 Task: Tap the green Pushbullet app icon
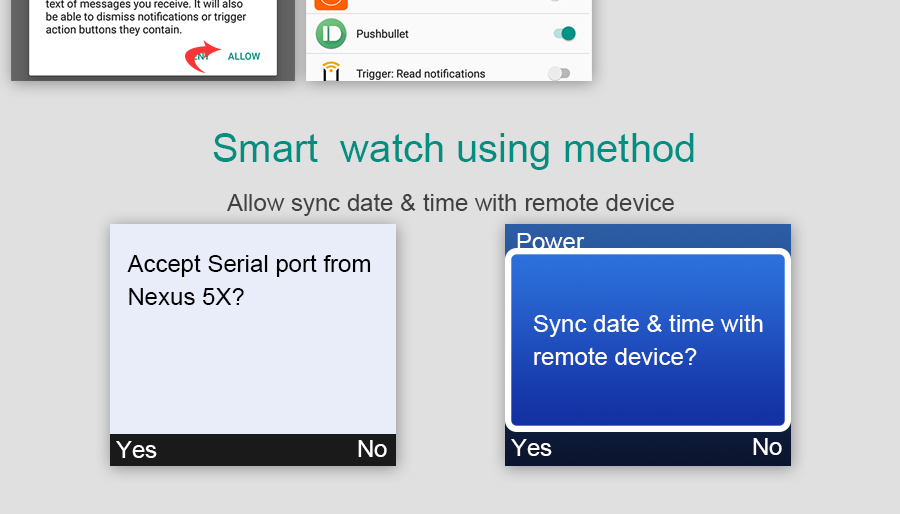[x=331, y=34]
